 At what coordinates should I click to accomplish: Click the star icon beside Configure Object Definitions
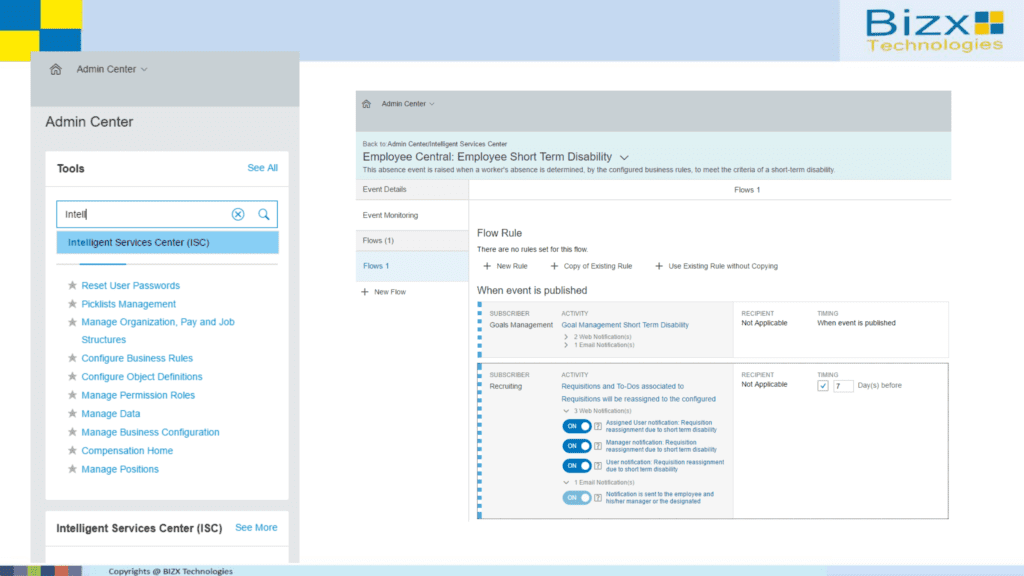pyautogui.click(x=72, y=376)
